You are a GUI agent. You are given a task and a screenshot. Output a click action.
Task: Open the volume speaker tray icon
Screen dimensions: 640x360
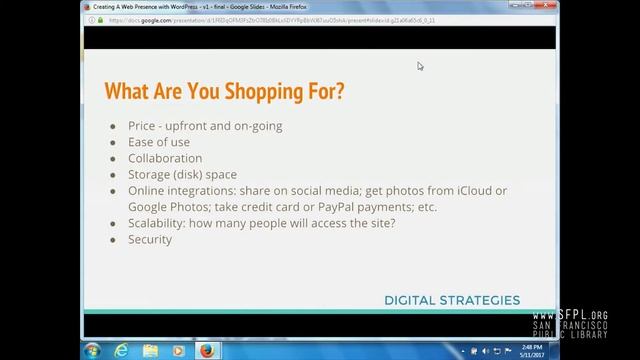pyautogui.click(x=485, y=351)
